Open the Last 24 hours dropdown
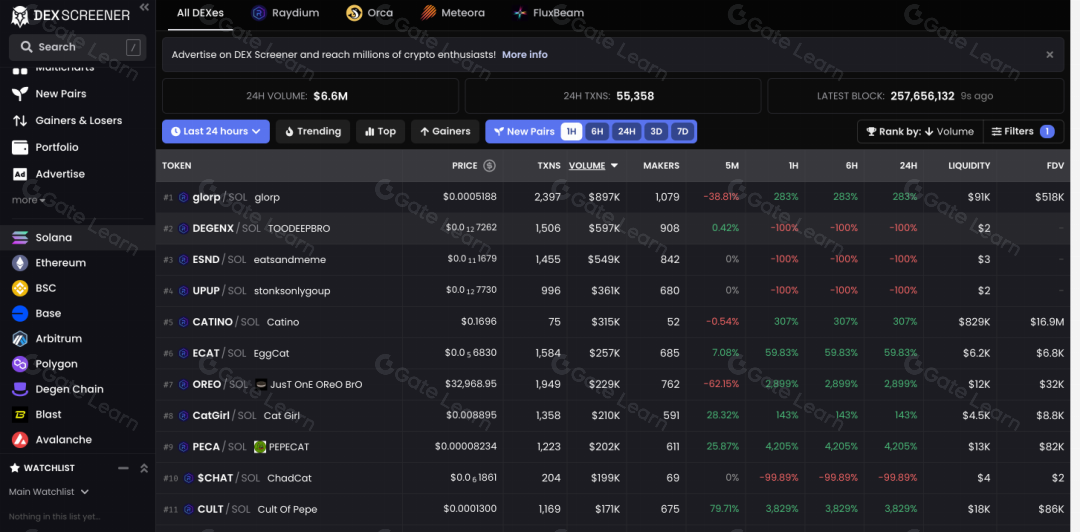1080x532 pixels. click(x=216, y=132)
